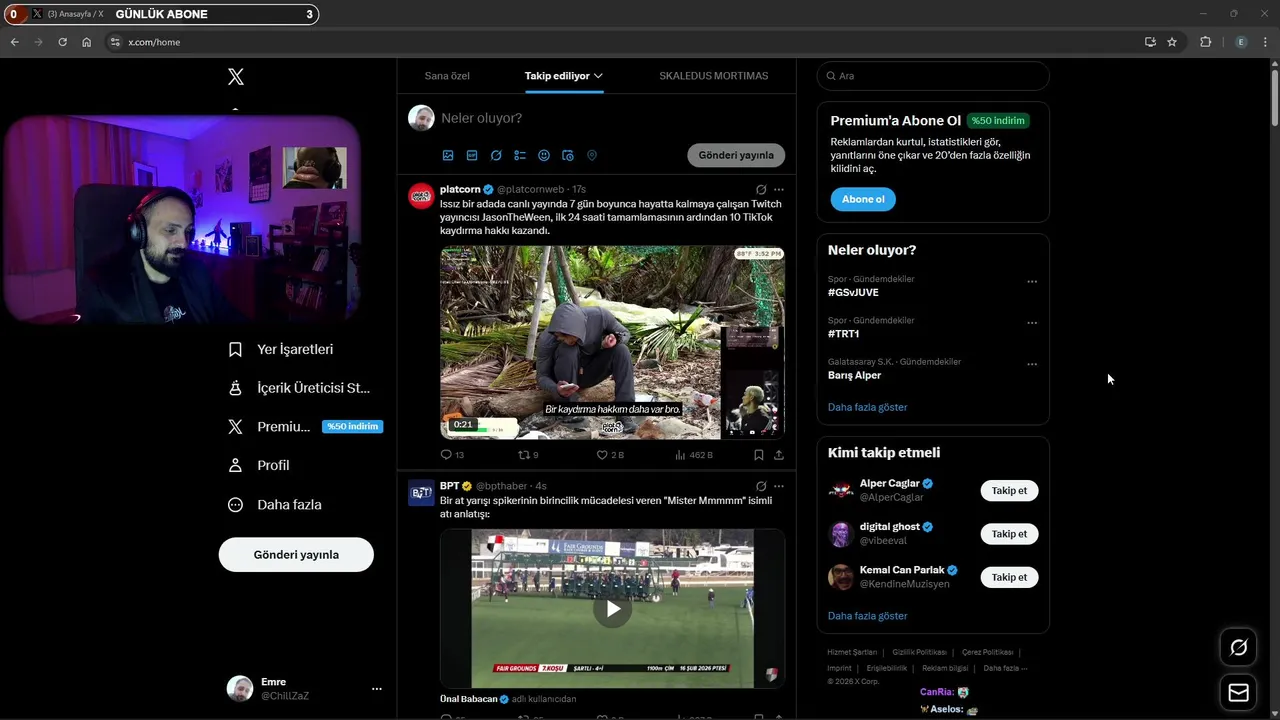Screen dimensions: 1280x720
Task: Bookmark page with star icon
Action: click(1172, 42)
